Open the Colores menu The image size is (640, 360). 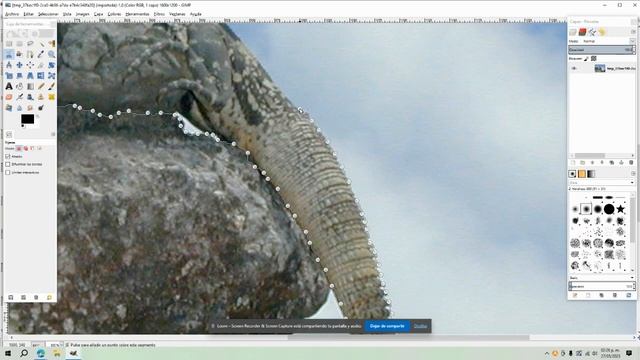pos(114,14)
